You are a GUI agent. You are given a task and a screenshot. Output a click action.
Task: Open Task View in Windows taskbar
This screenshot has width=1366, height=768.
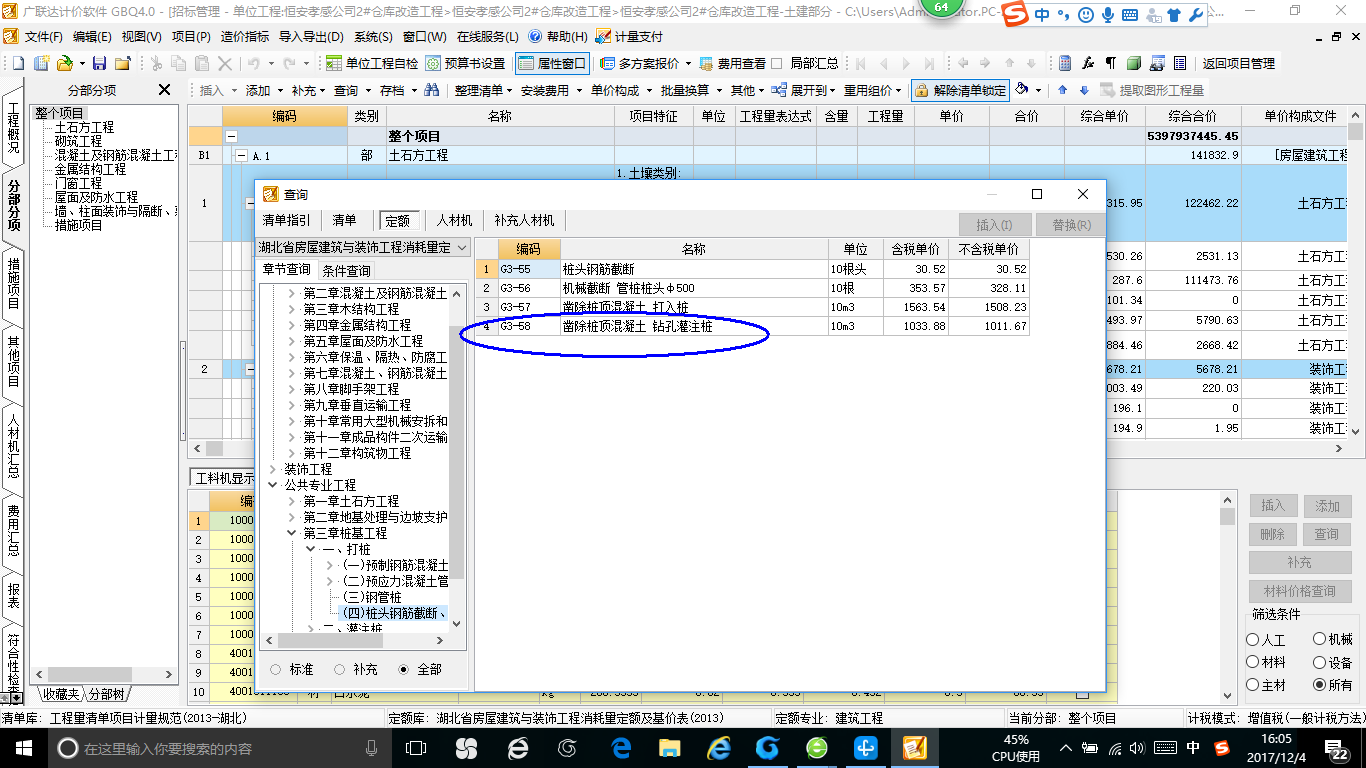[x=416, y=748]
